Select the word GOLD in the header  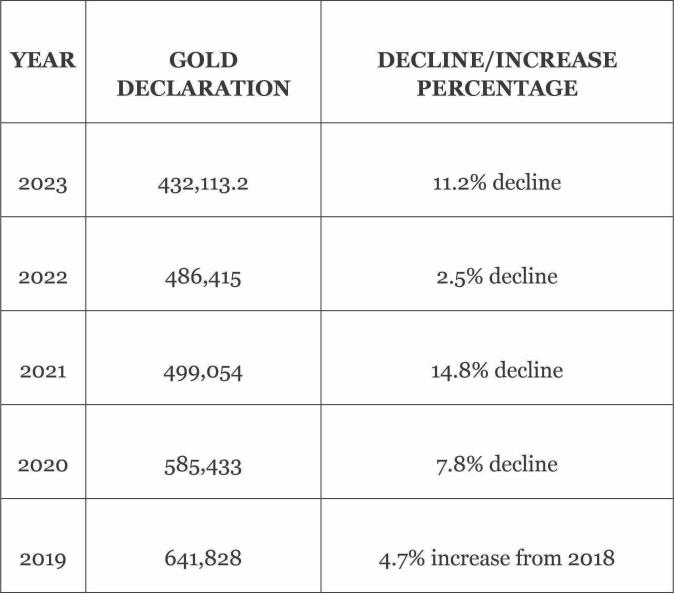[203, 60]
